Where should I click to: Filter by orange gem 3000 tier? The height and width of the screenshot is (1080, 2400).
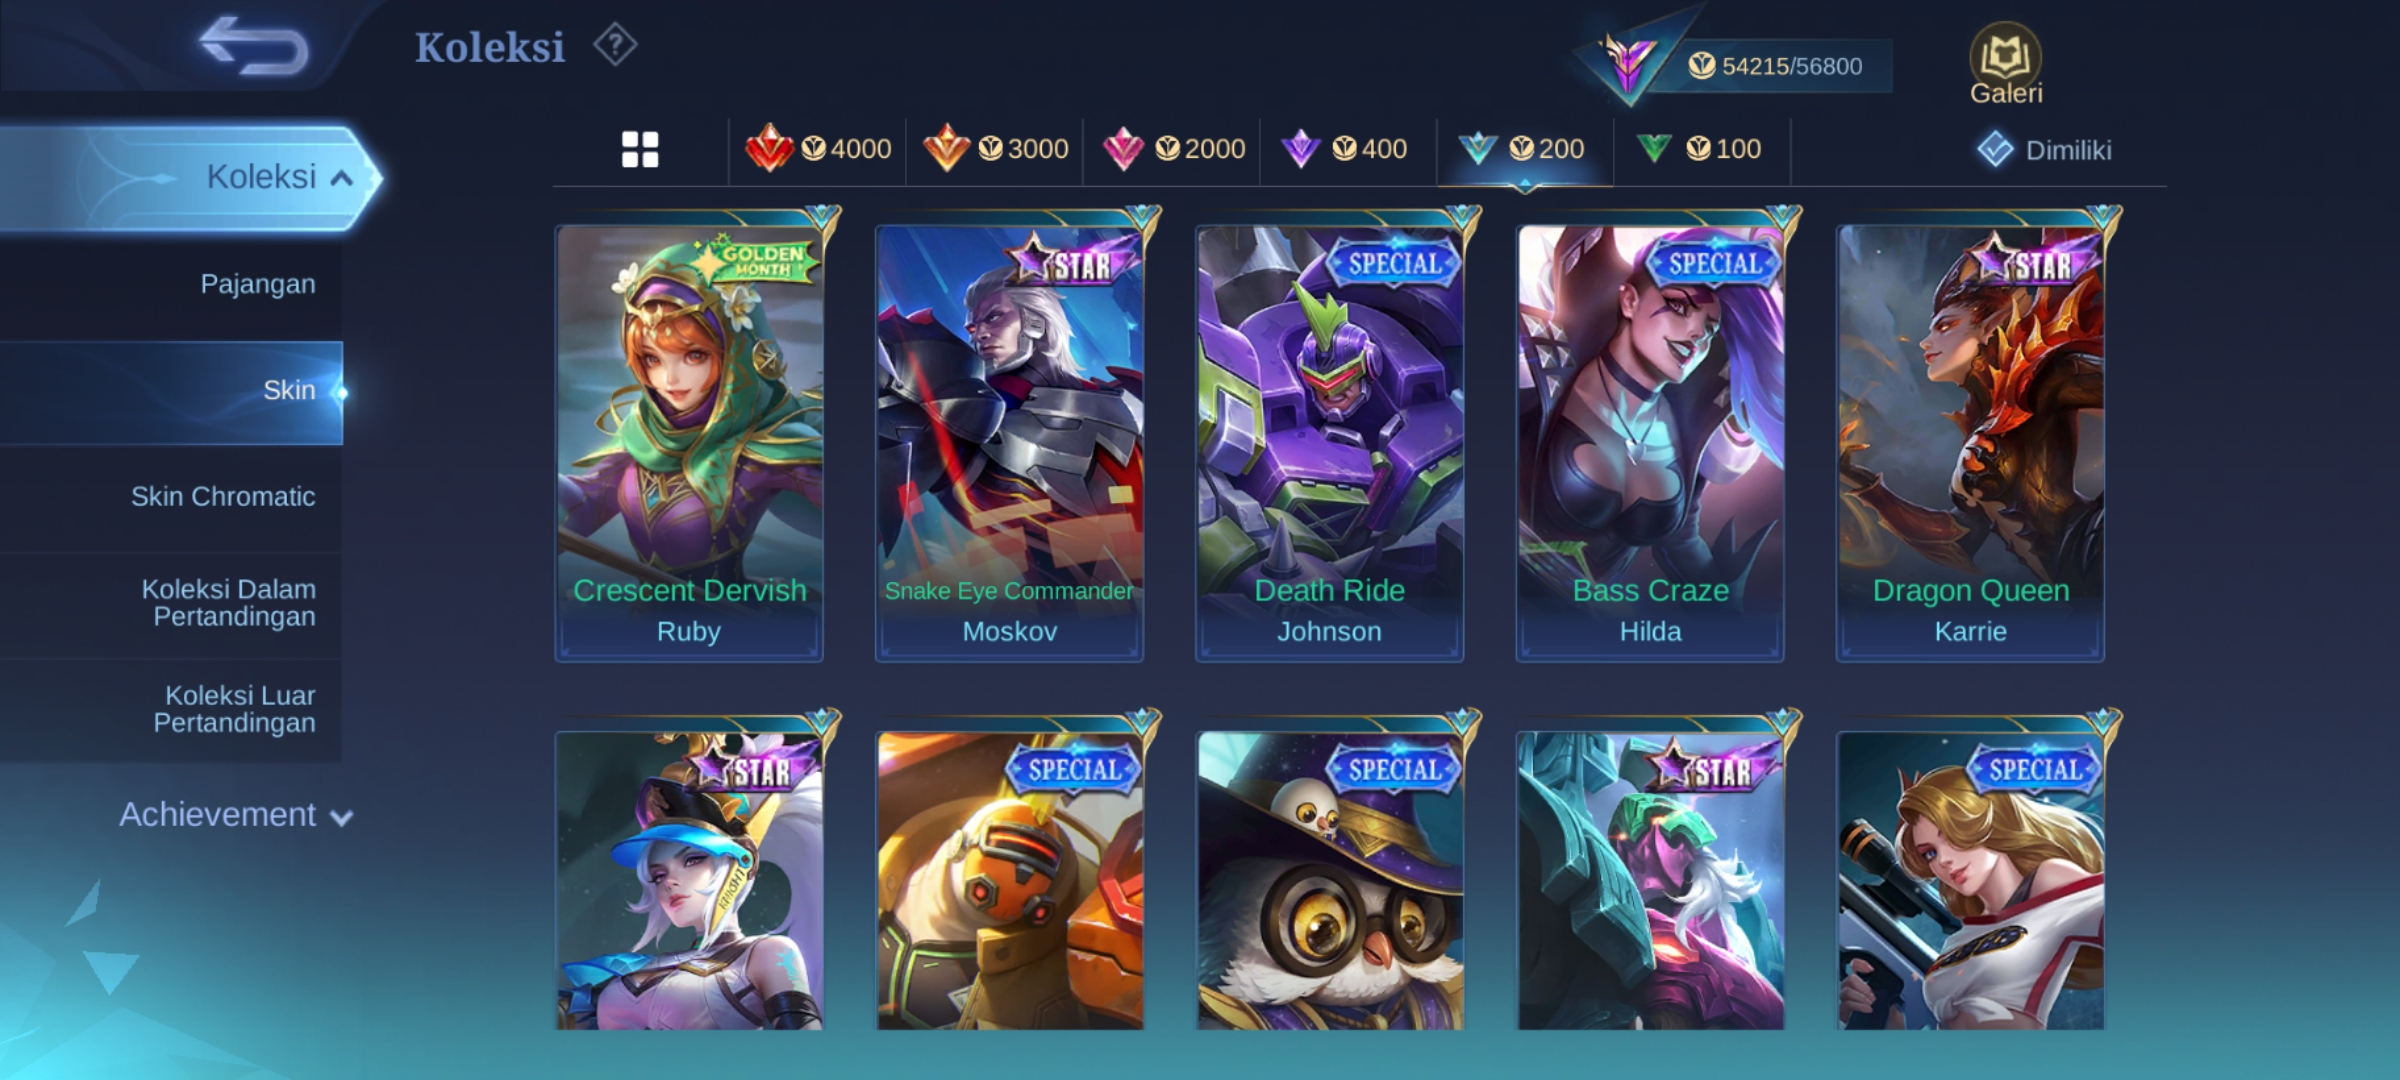[x=995, y=149]
